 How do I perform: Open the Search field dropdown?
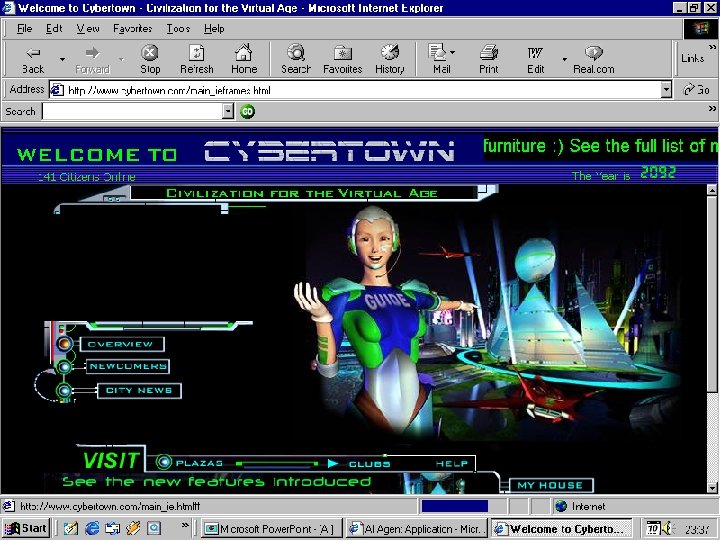(228, 111)
